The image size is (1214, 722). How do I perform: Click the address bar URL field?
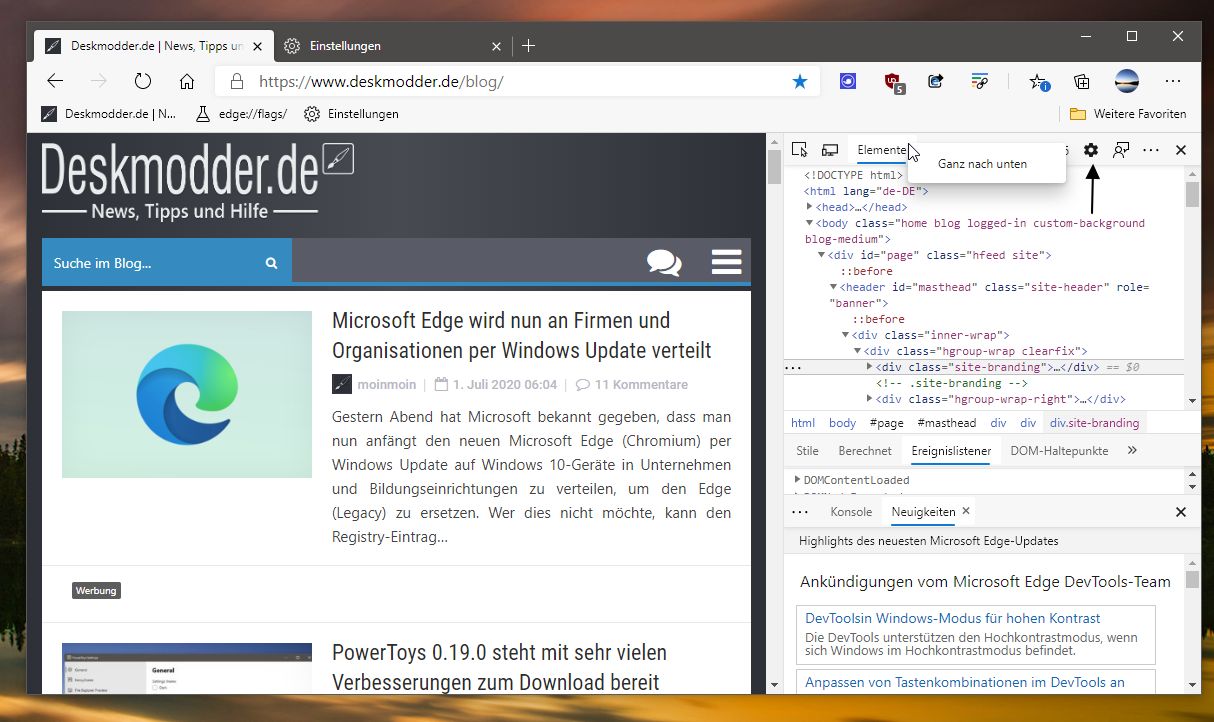coord(519,82)
